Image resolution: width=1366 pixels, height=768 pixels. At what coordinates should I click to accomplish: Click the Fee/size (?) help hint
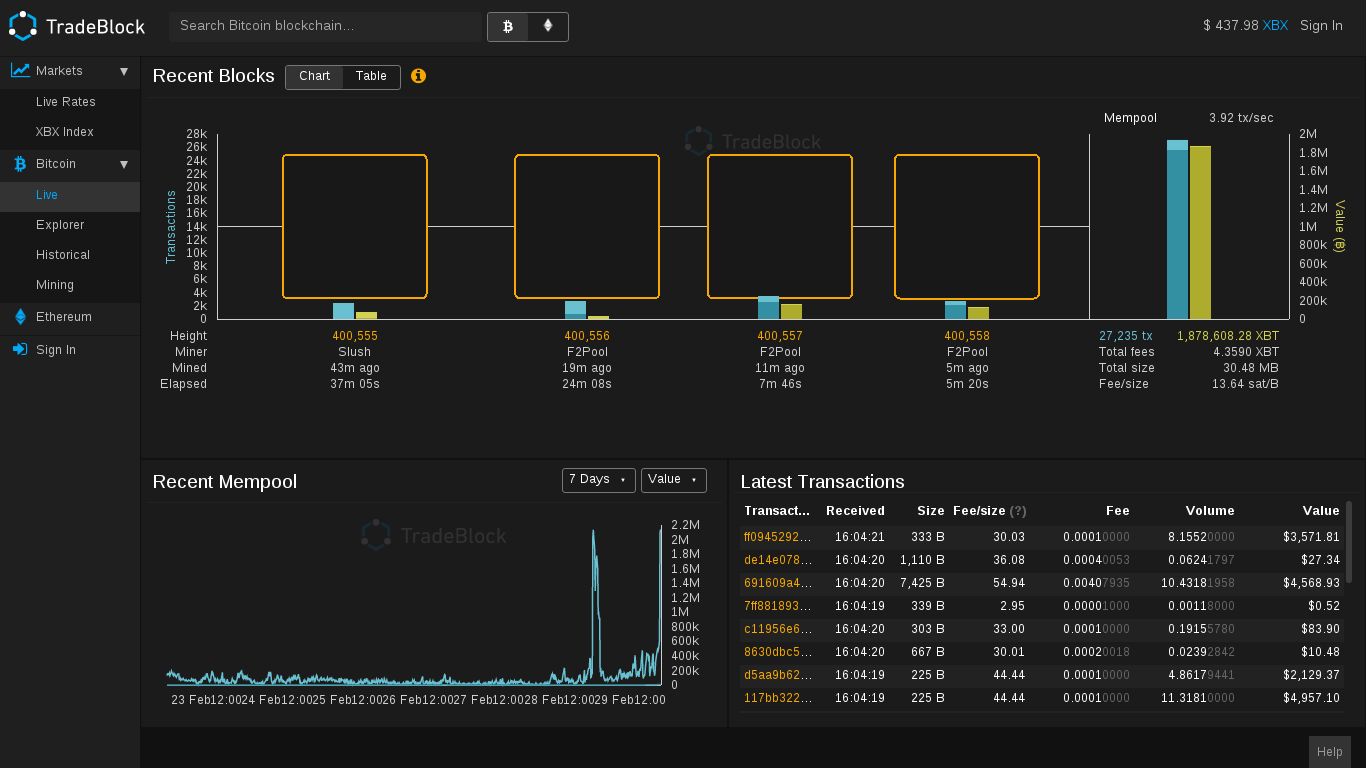click(1018, 511)
